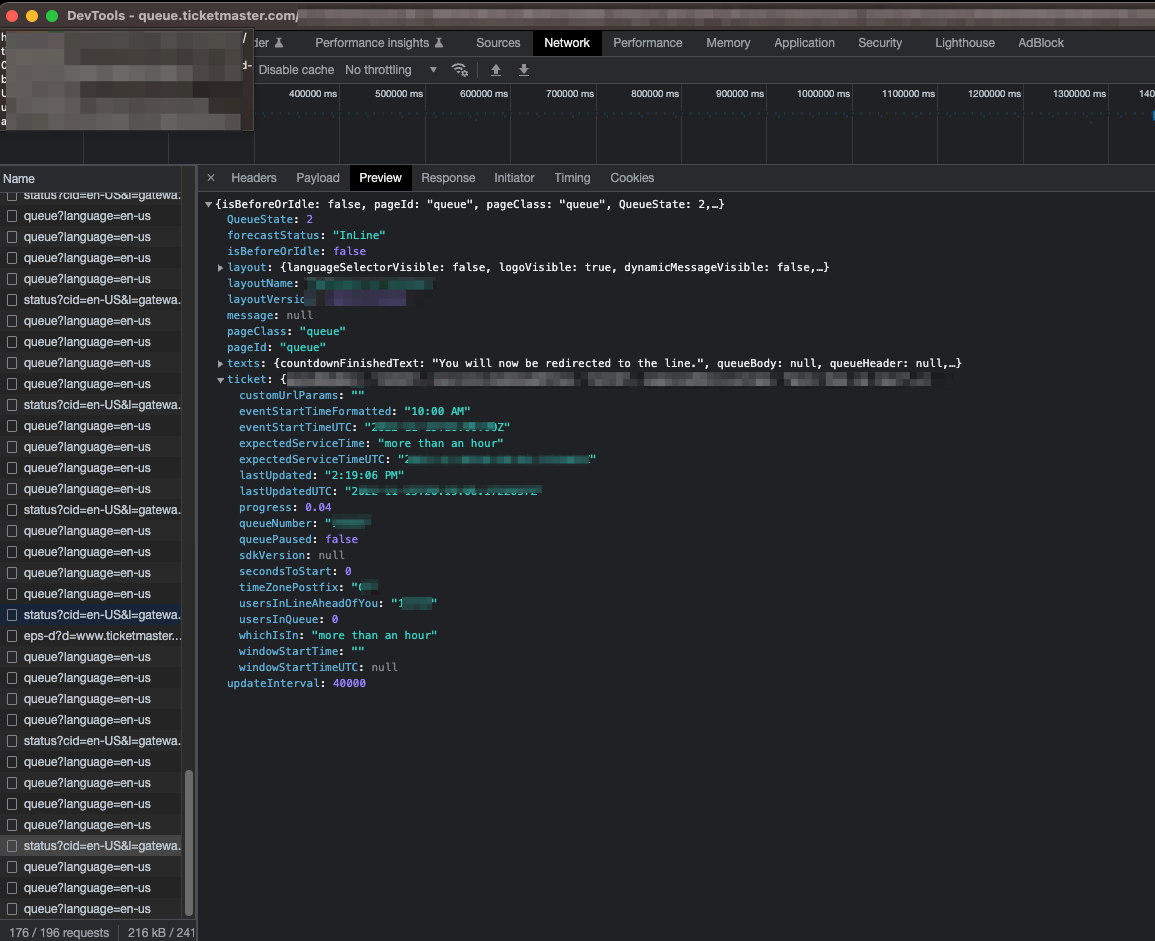Open the AdBlock panel tab
1155x941 pixels.
pyautogui.click(x=1041, y=43)
